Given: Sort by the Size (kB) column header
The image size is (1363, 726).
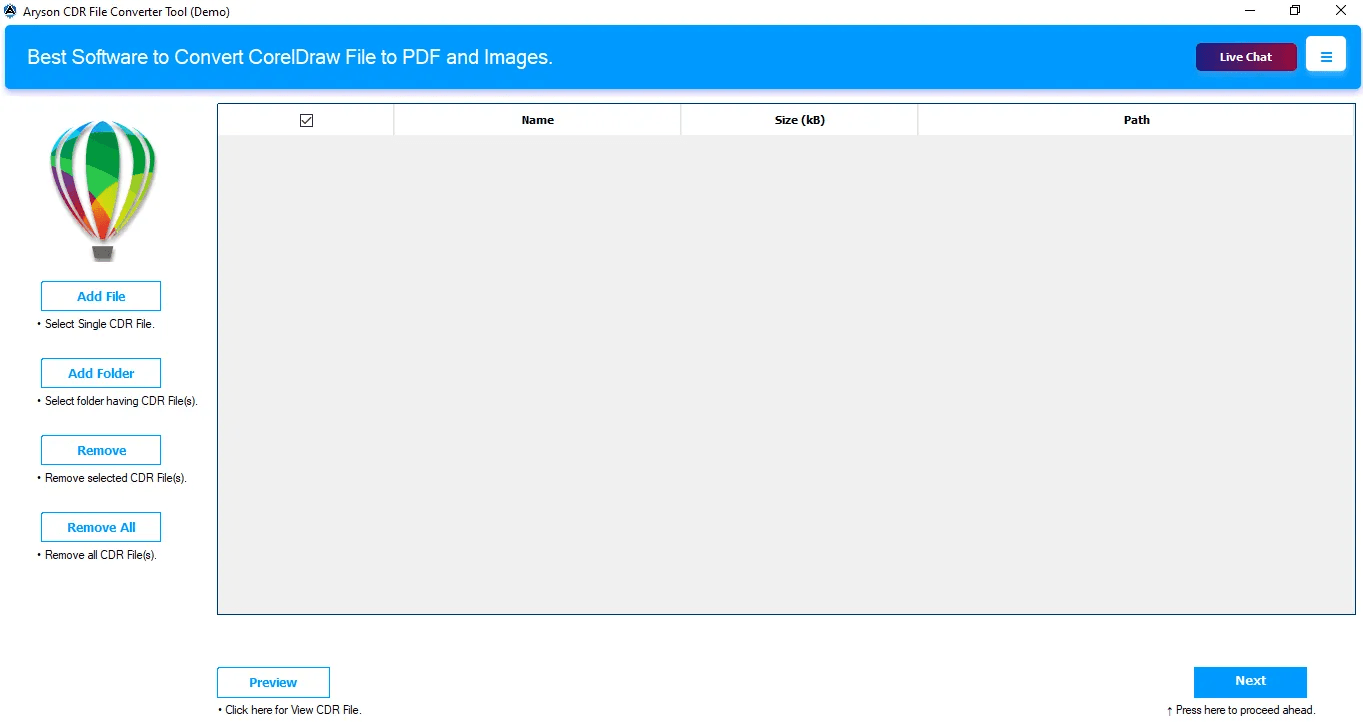Looking at the screenshot, I should (799, 120).
